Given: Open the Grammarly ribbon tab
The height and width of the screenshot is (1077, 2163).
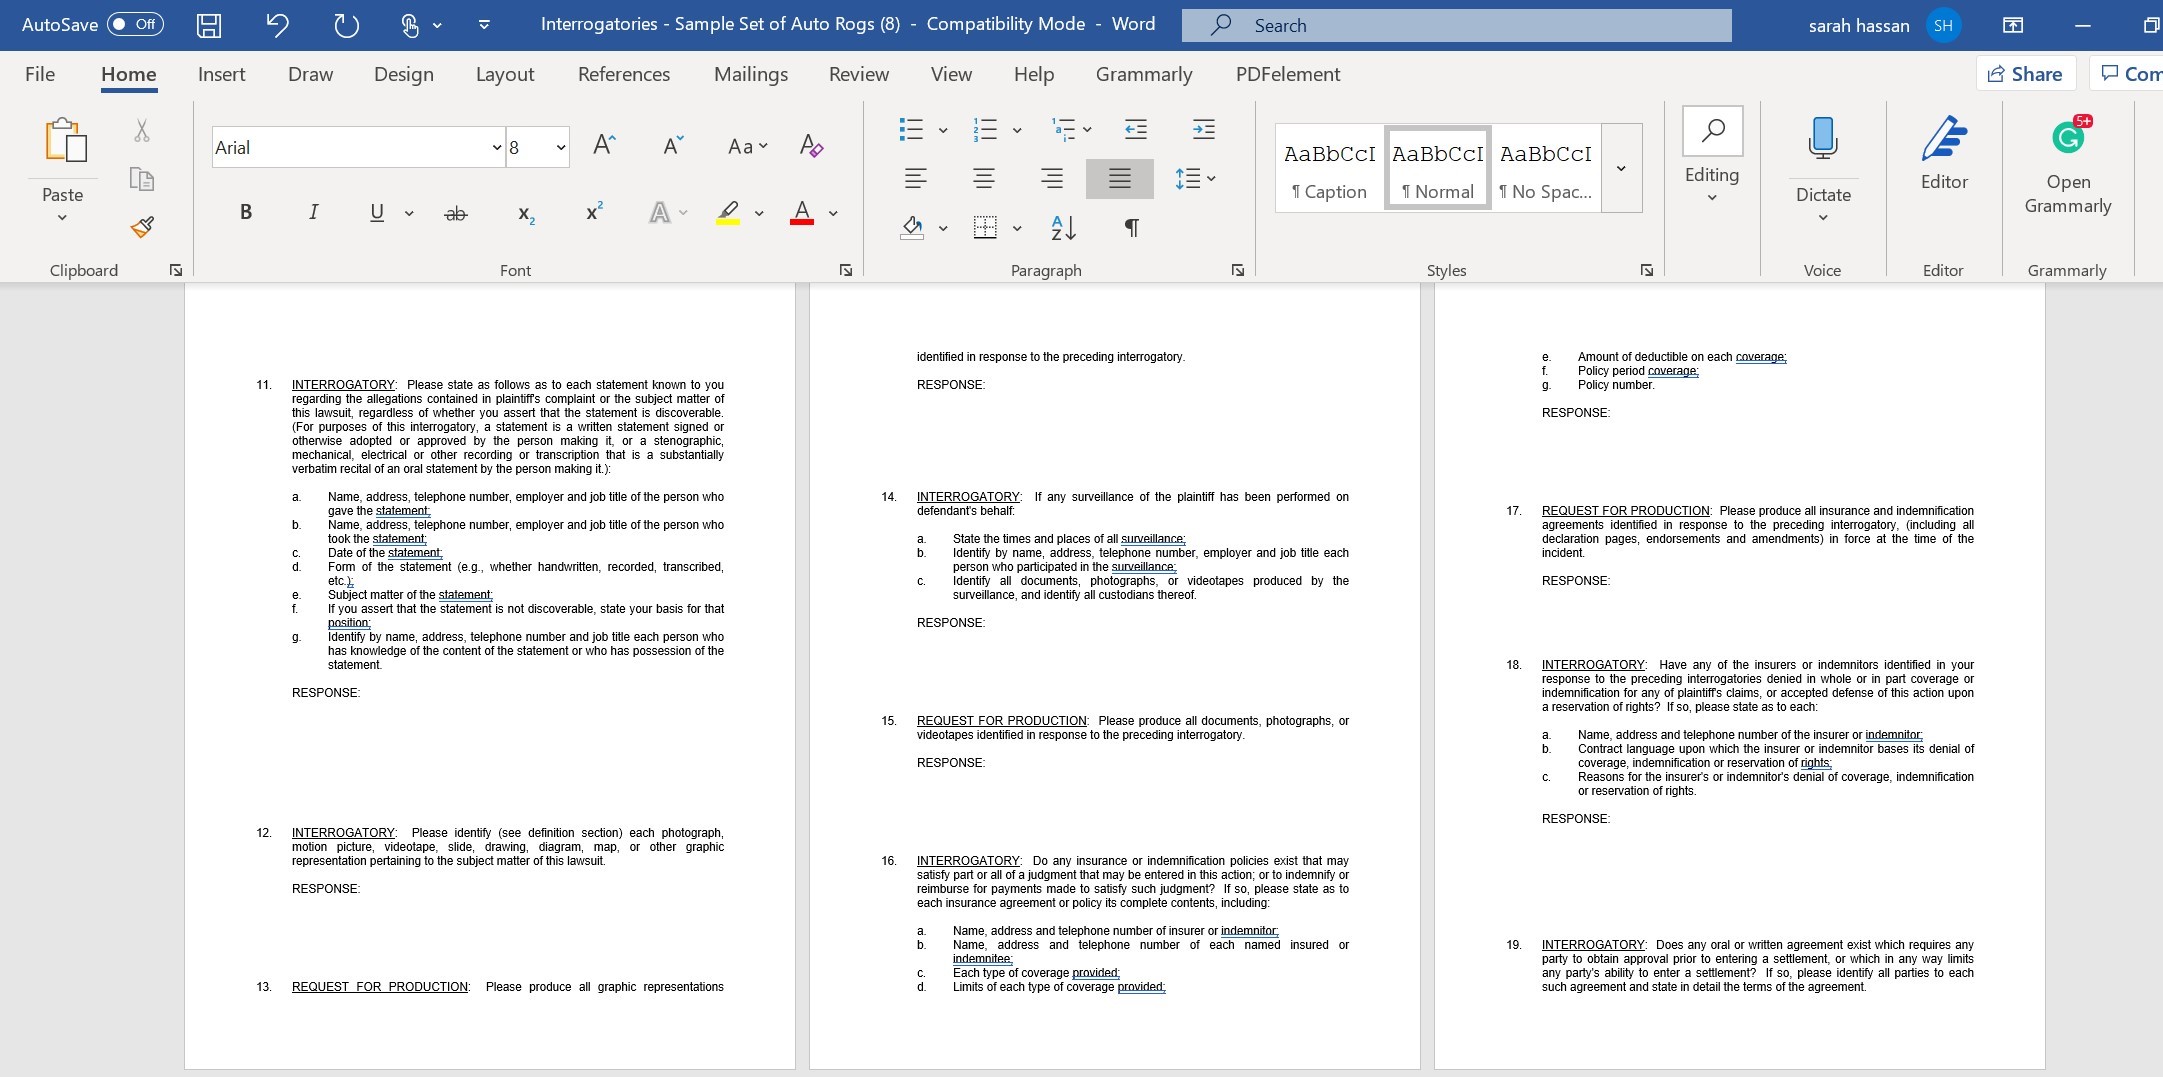Looking at the screenshot, I should (x=1143, y=74).
